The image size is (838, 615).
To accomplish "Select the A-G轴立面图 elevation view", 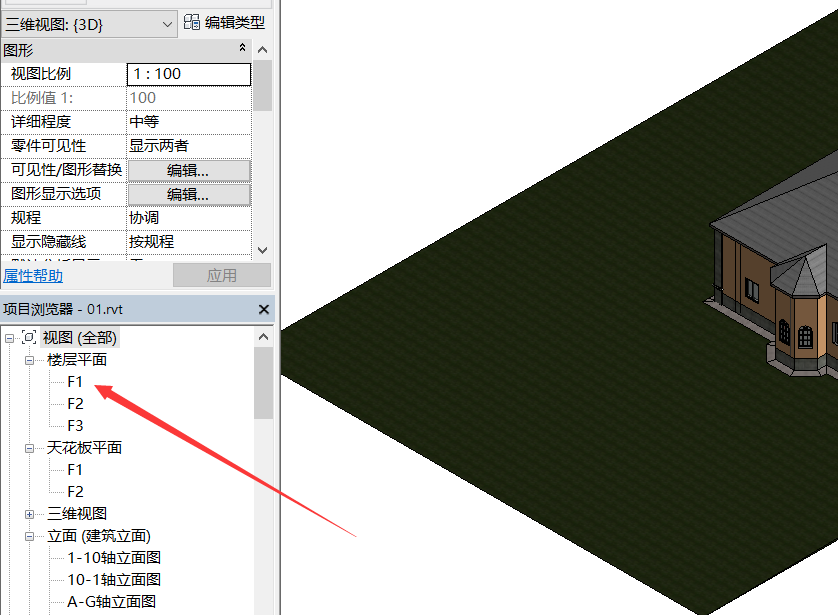I will (111, 602).
